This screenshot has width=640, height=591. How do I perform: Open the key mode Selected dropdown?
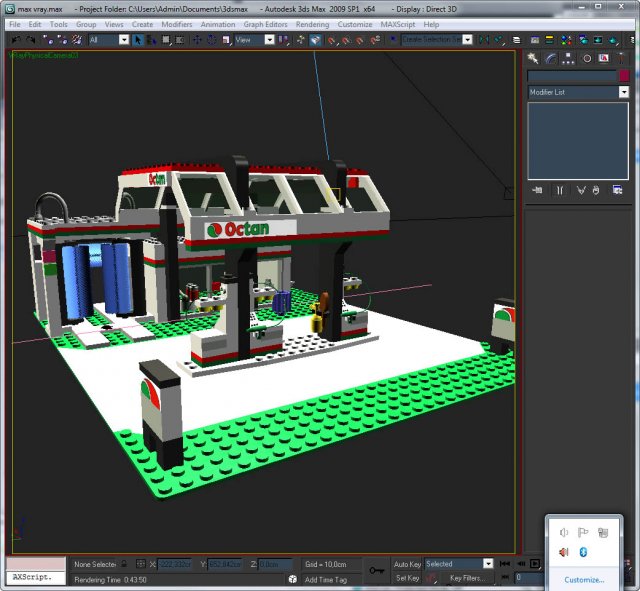(x=488, y=564)
